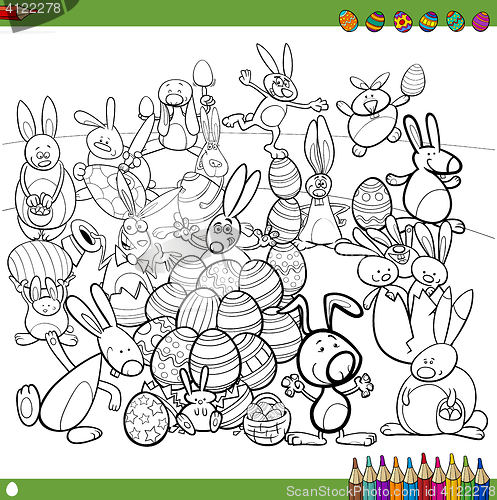
Task: Pick the purple colored pencil
Action: pos(382,478)
